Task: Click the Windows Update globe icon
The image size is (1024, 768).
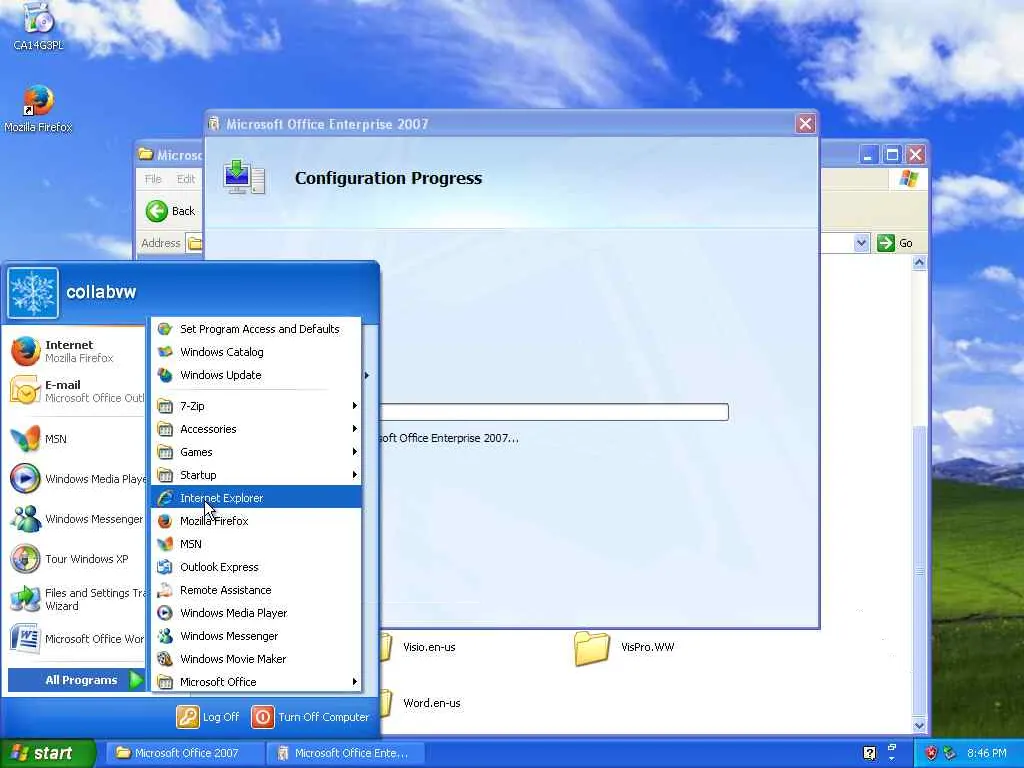Action: [x=165, y=375]
